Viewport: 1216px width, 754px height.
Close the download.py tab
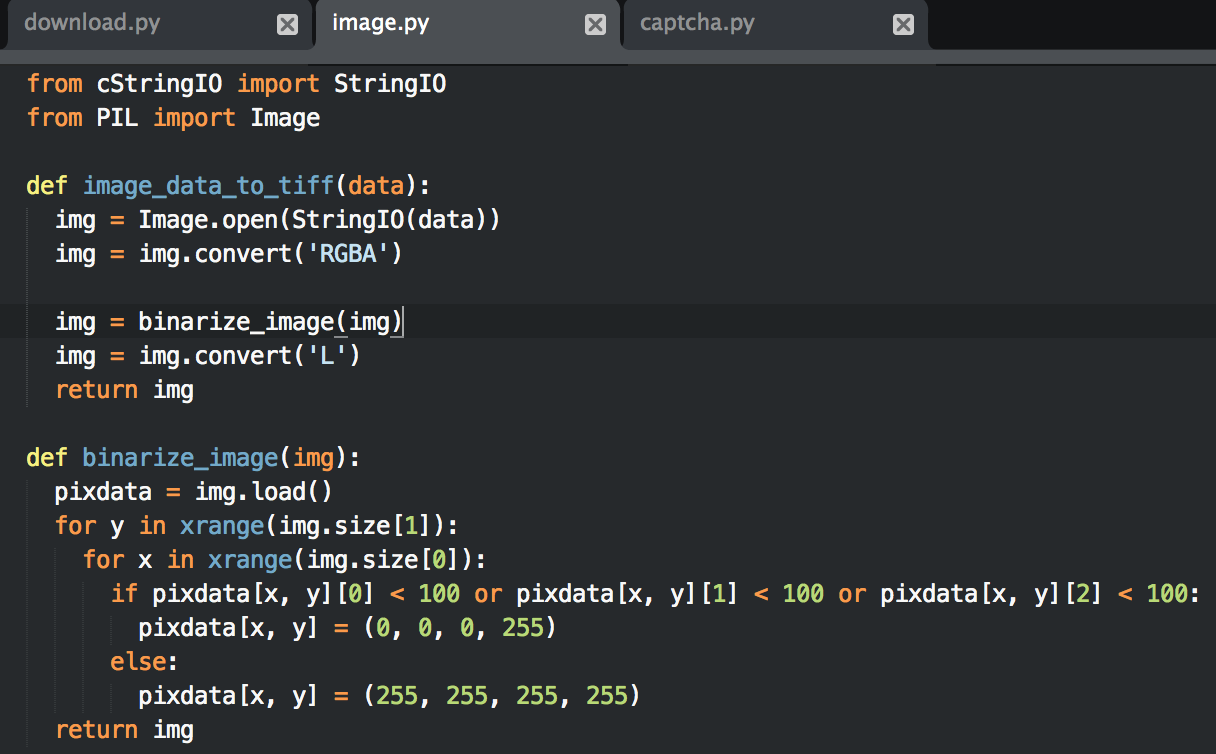coord(287,25)
